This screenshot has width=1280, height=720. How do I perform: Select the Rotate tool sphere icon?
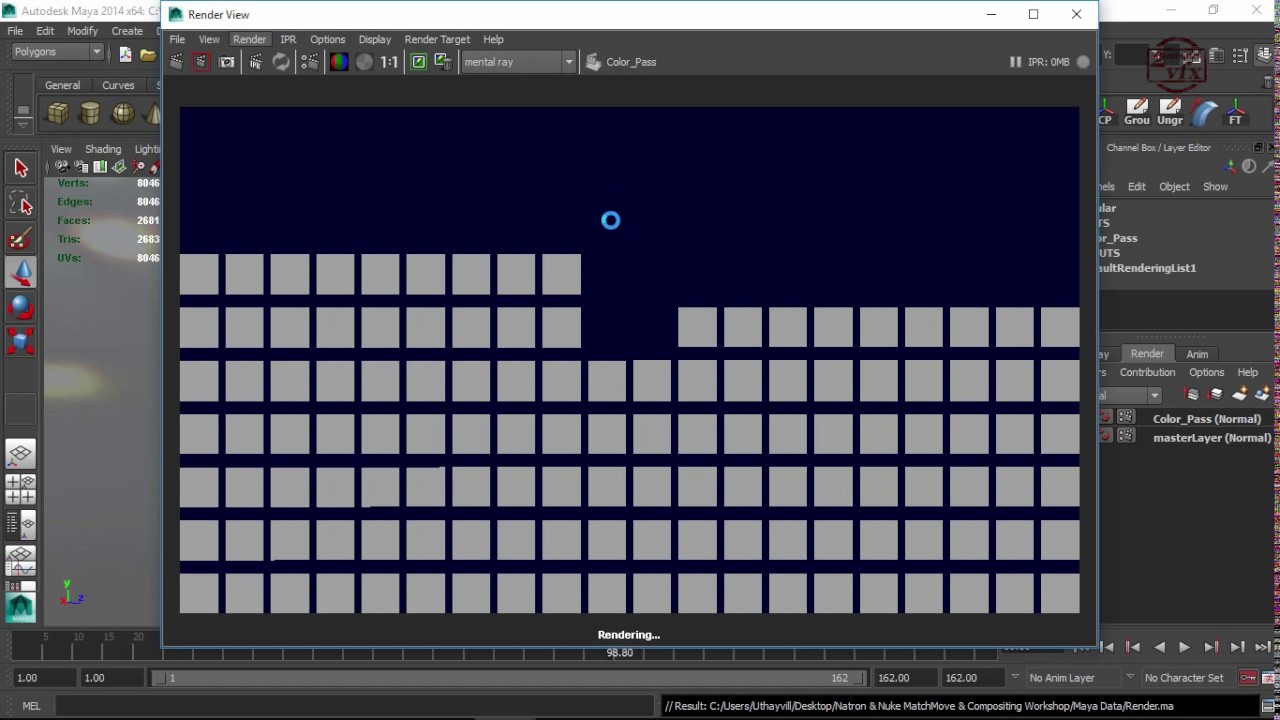click(20, 307)
